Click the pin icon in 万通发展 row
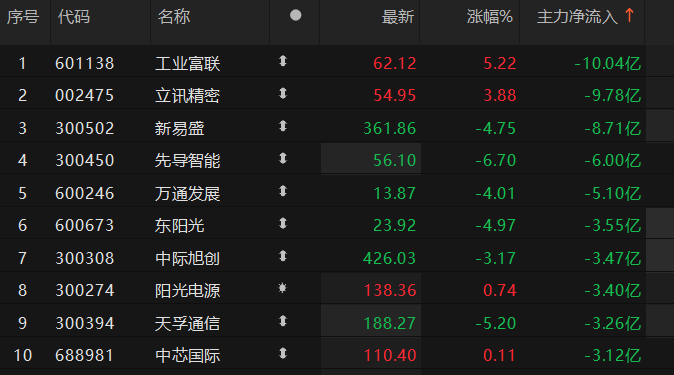The width and height of the screenshot is (674, 375). 282,191
